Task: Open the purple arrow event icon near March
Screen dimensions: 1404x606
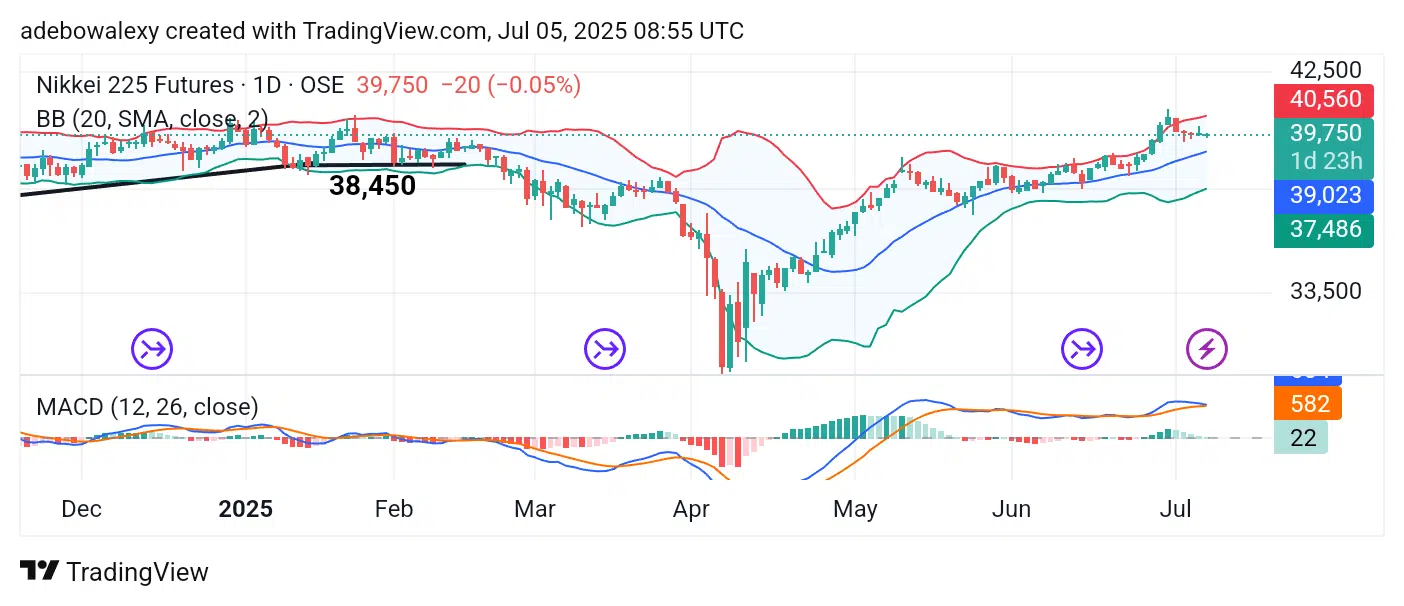Action: [x=605, y=349]
